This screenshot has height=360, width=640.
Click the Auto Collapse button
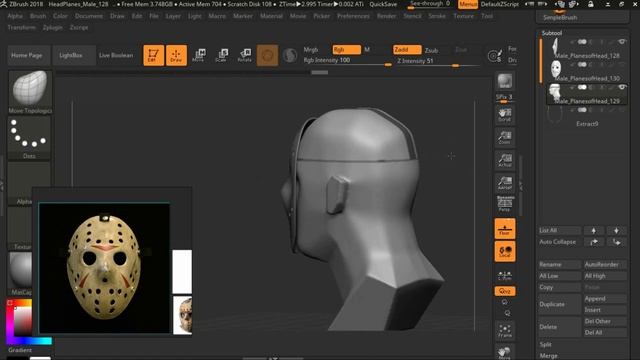pyautogui.click(x=559, y=242)
